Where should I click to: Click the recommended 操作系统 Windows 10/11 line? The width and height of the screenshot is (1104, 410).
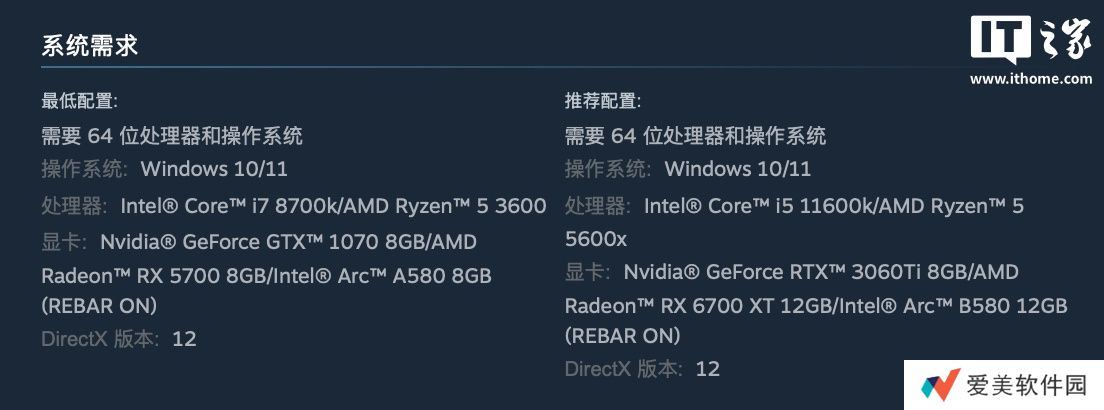[x=688, y=168]
